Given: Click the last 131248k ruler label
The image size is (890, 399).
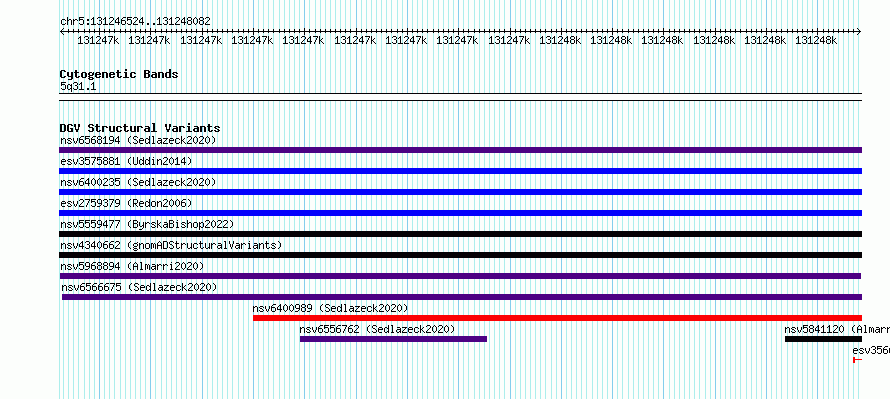Looking at the screenshot, I should [816, 40].
